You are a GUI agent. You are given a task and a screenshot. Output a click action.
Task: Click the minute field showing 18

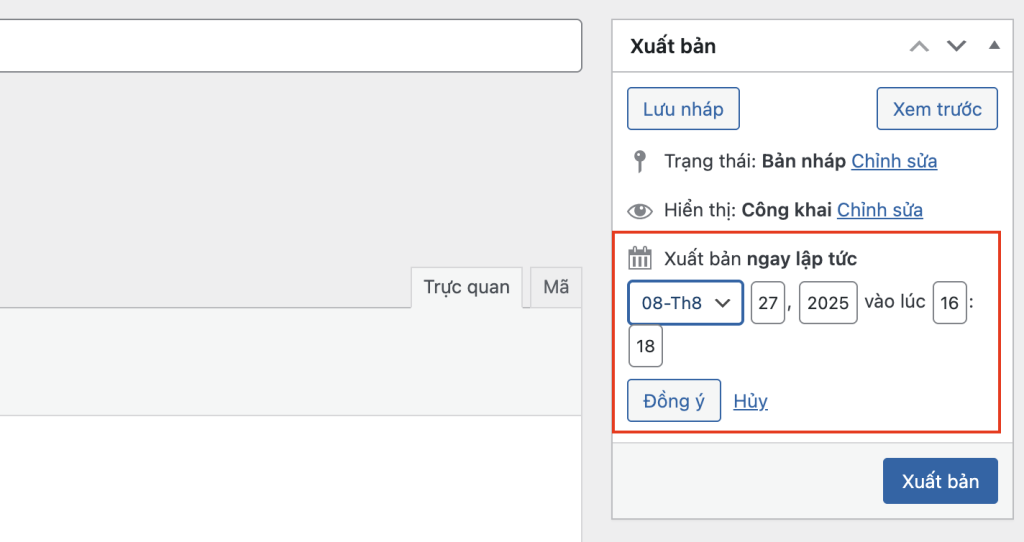pos(646,347)
